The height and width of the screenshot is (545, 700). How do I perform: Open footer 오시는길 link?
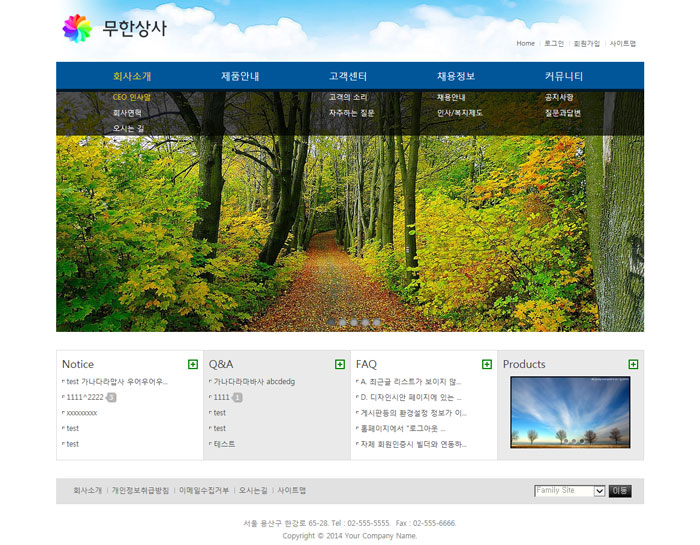point(253,491)
